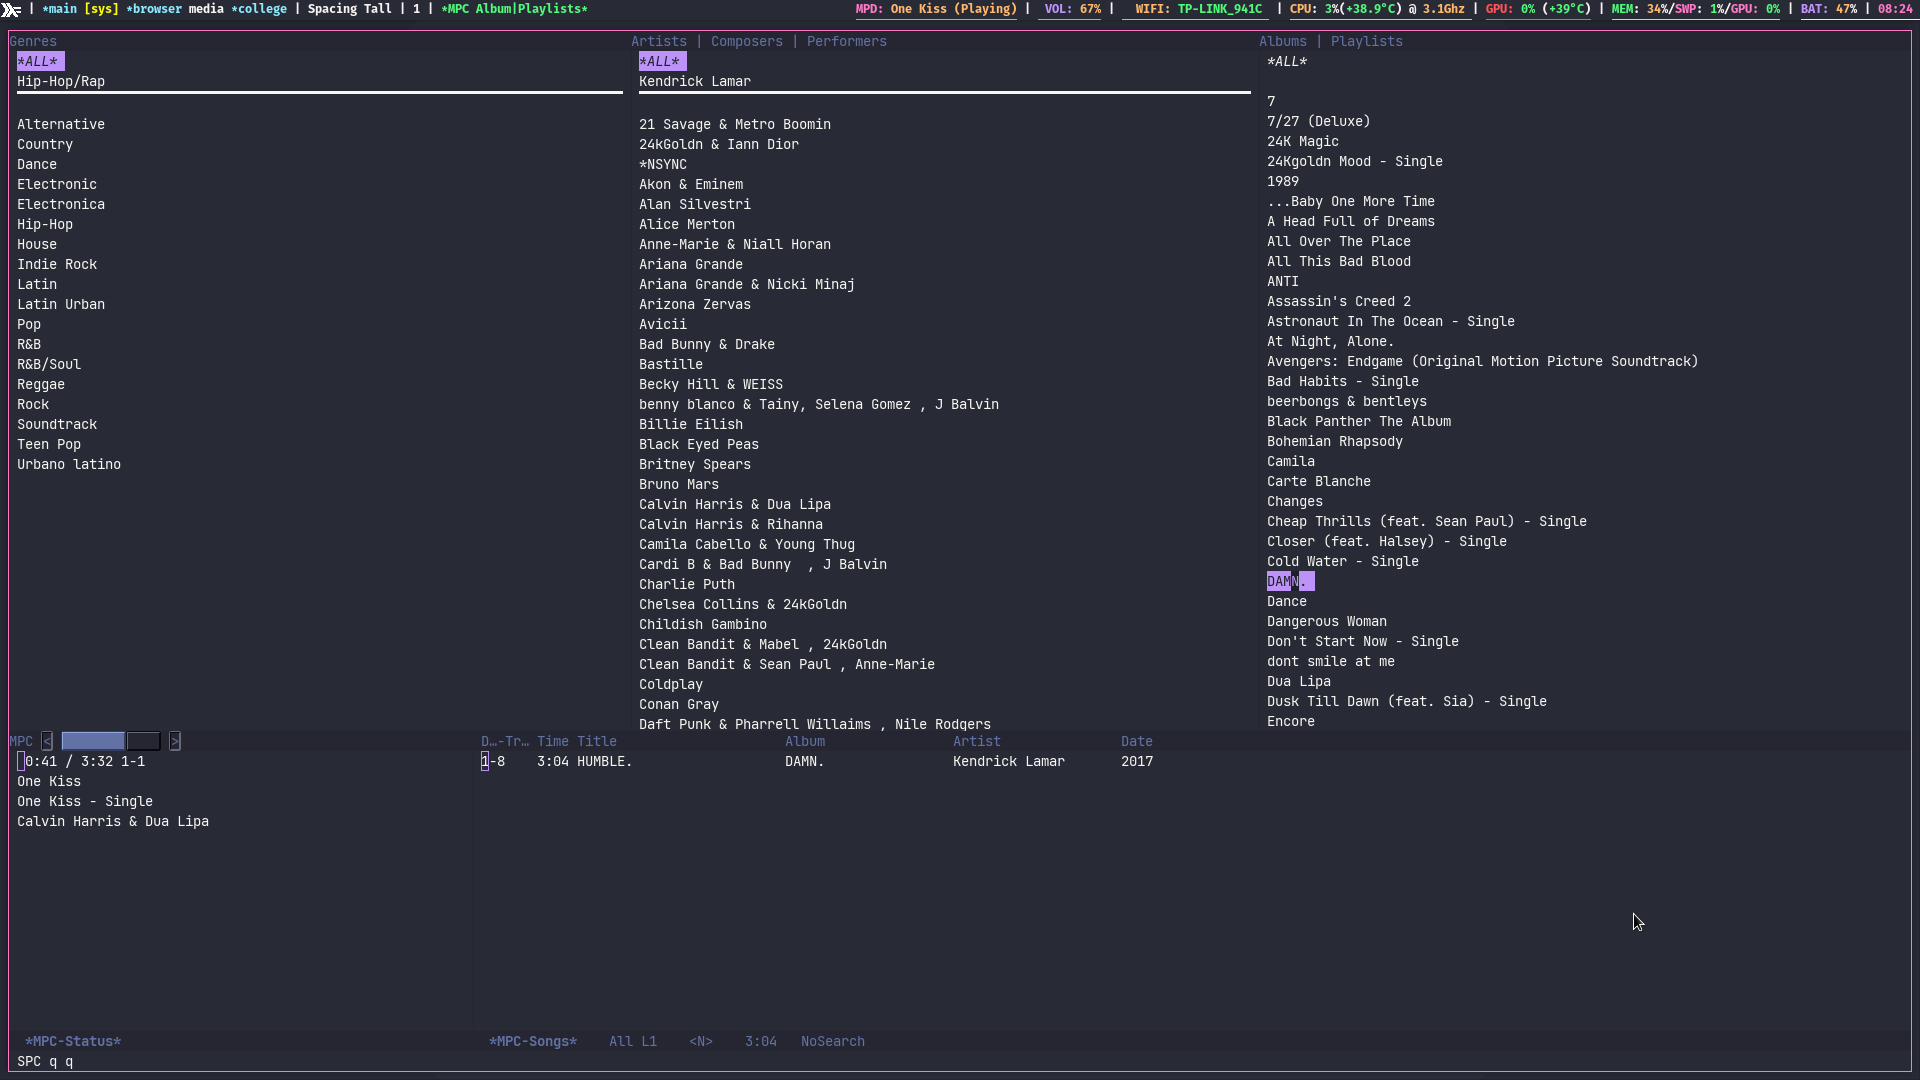Switch to the Composers tab

pos(746,41)
